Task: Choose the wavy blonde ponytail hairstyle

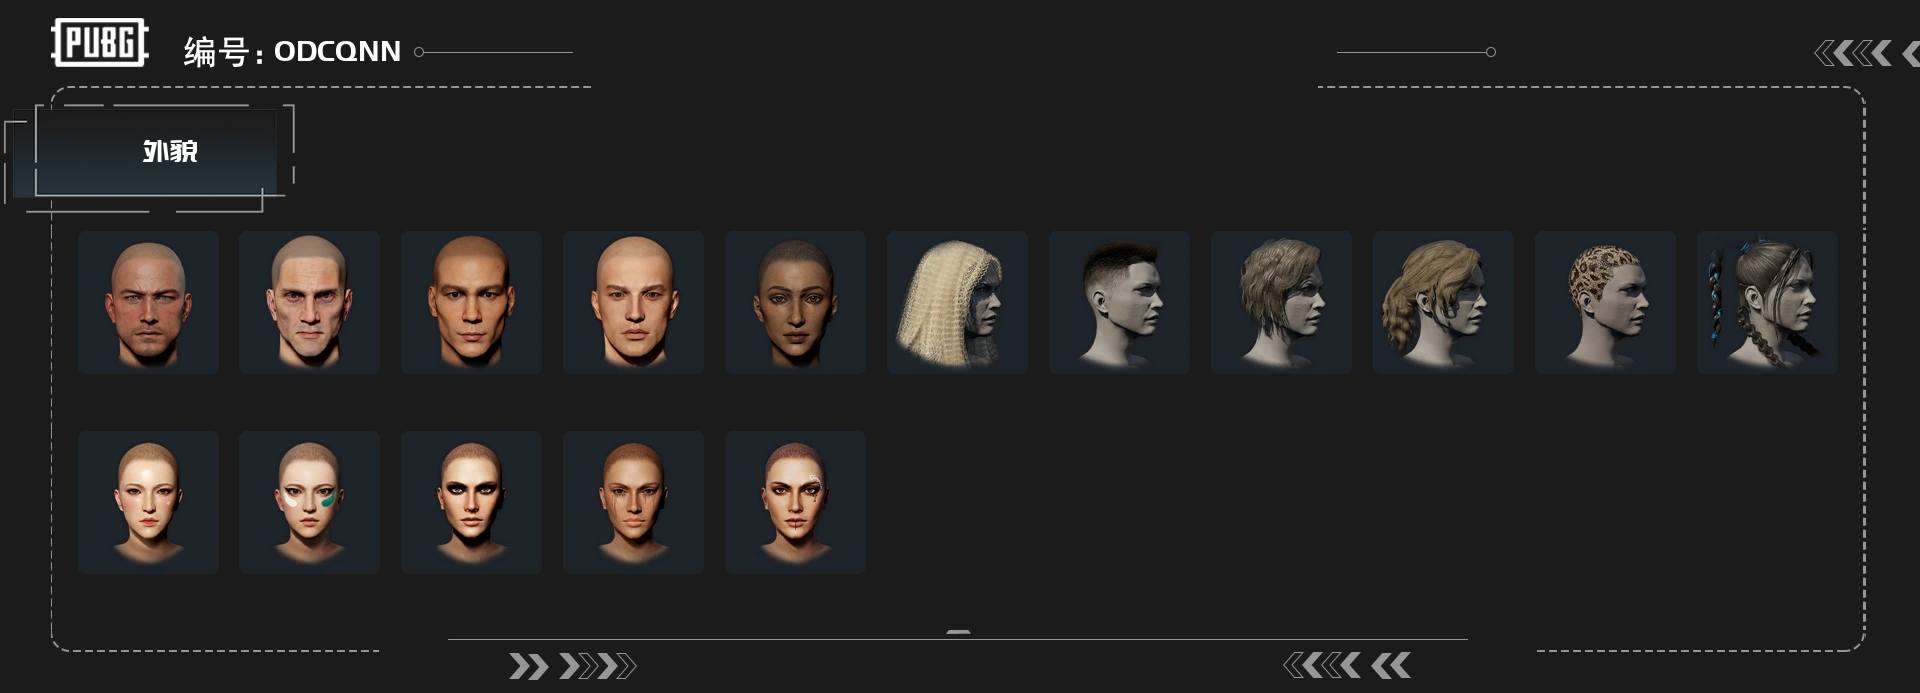Action: click(1444, 302)
